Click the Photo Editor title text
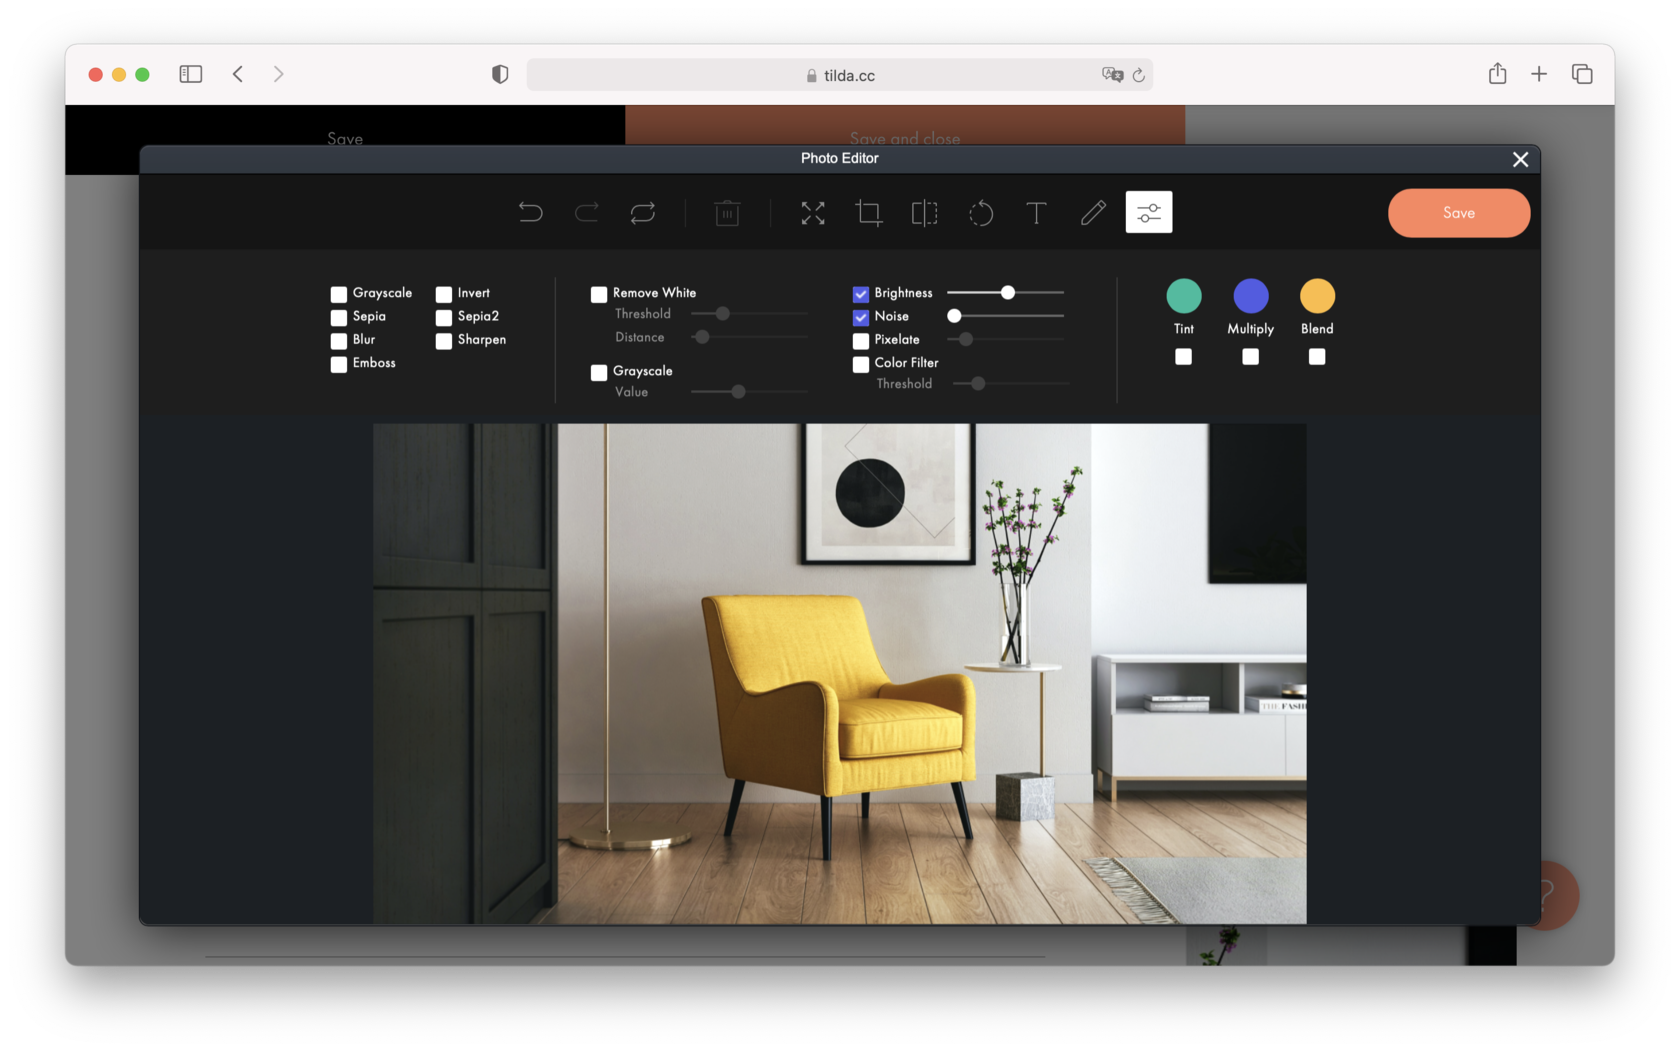This screenshot has height=1052, width=1680. [x=840, y=158]
